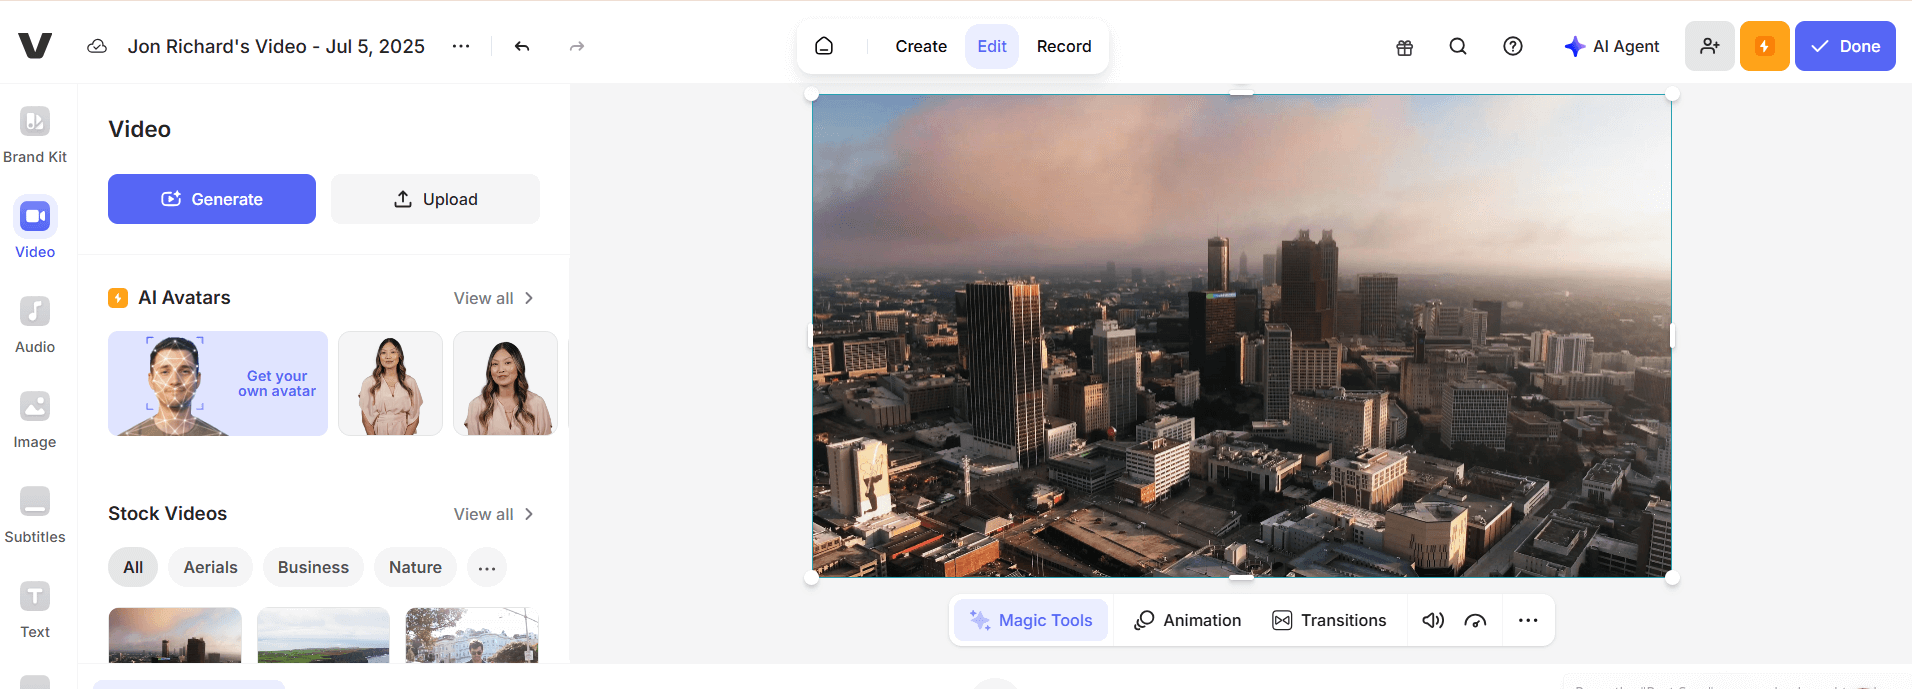Filter stock videos by Nature
The width and height of the screenshot is (1912, 689).
click(415, 567)
